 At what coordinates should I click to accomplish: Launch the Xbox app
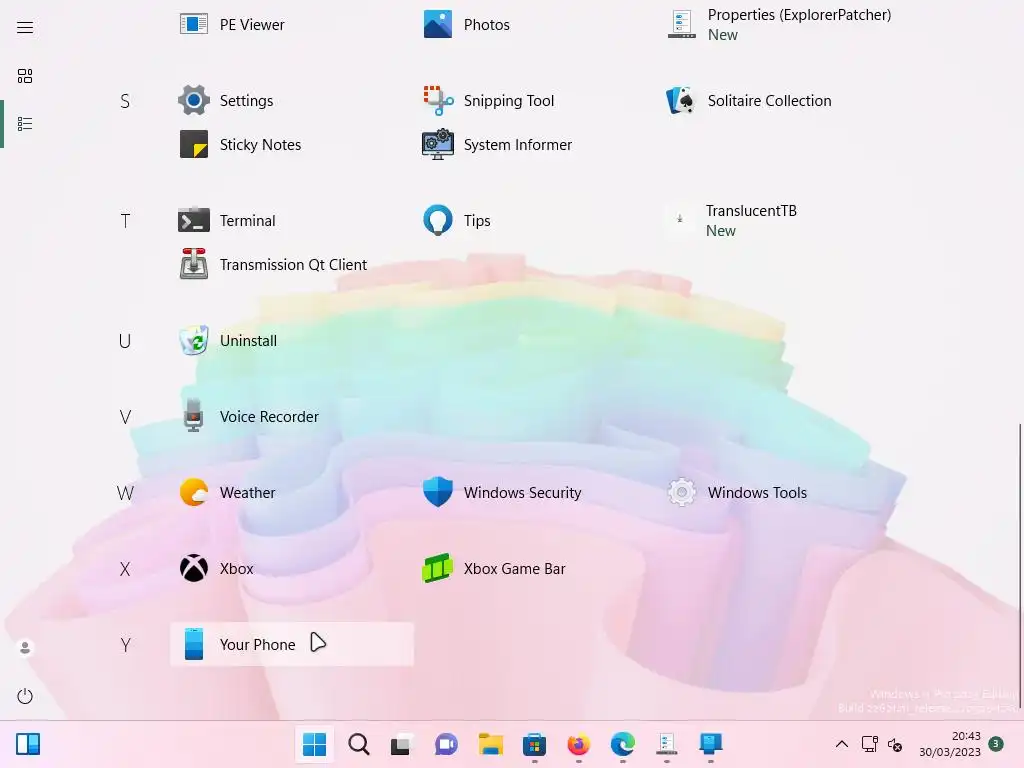tap(292, 569)
